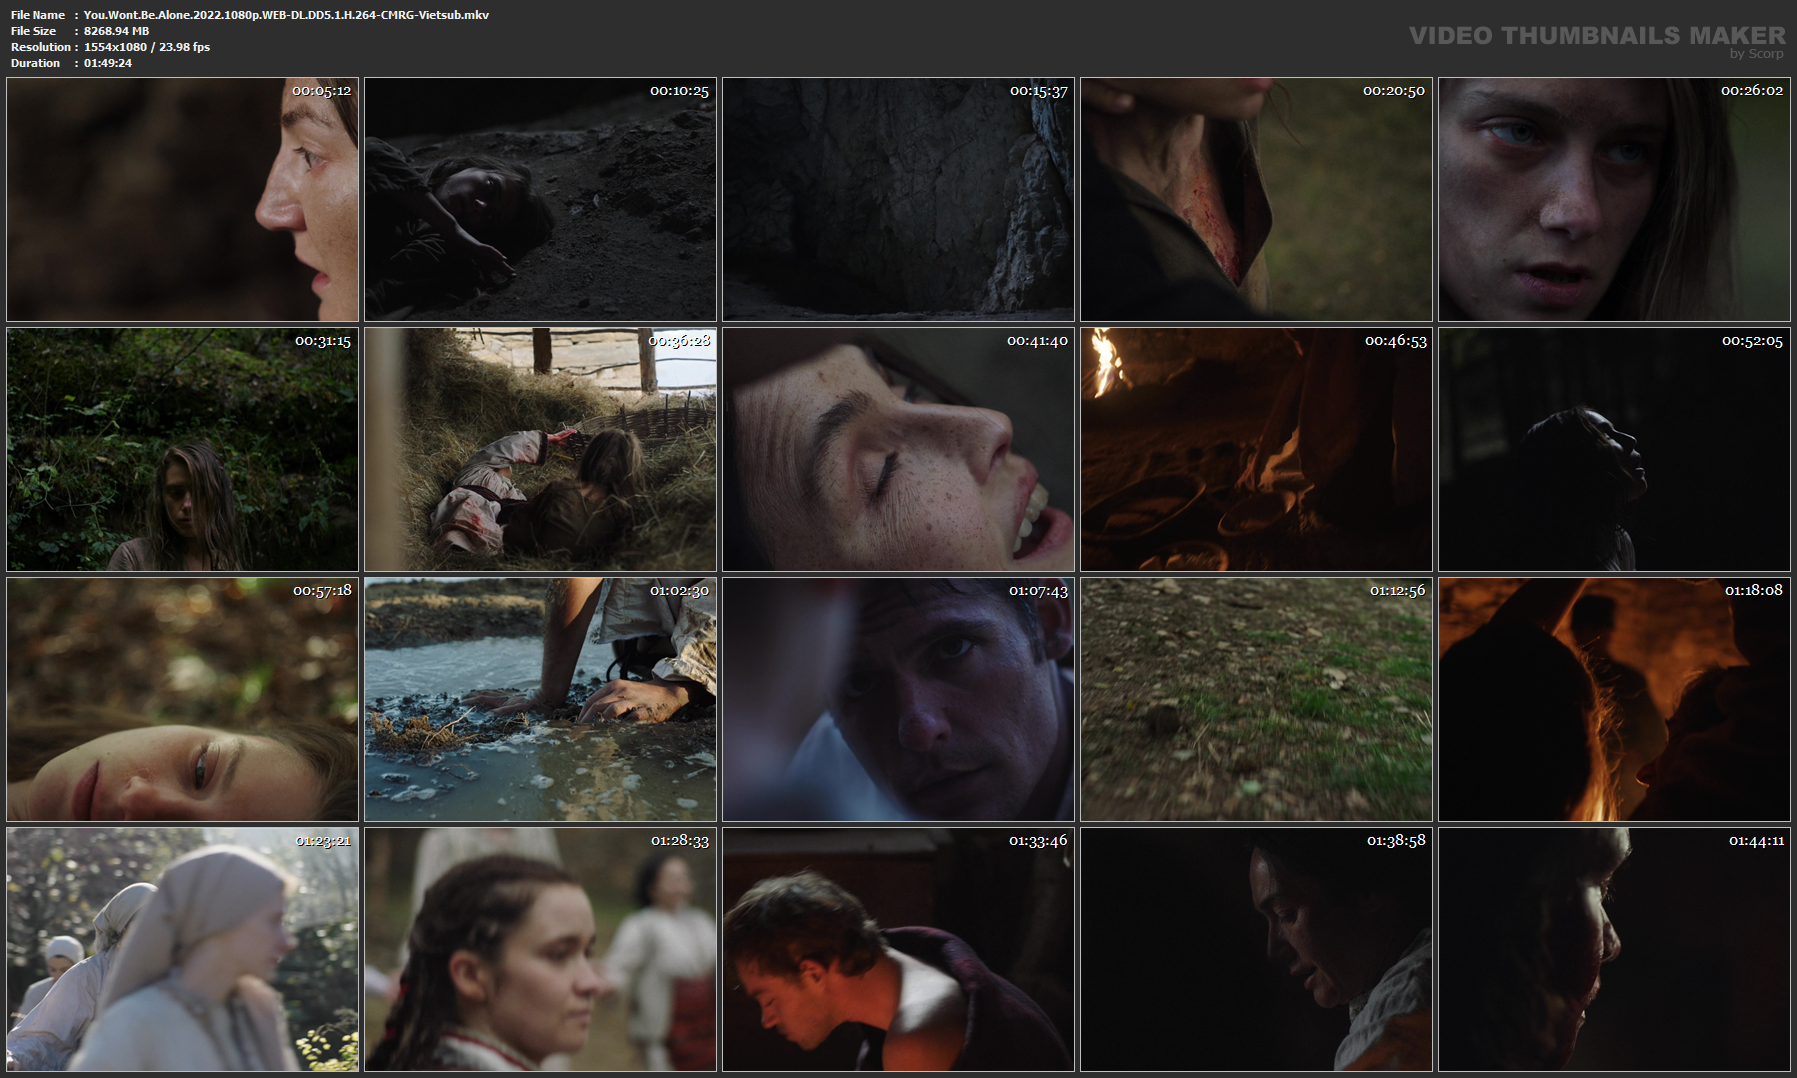Select the thumbnail at 00:41:40
The width and height of the screenshot is (1797, 1078).
(x=898, y=449)
